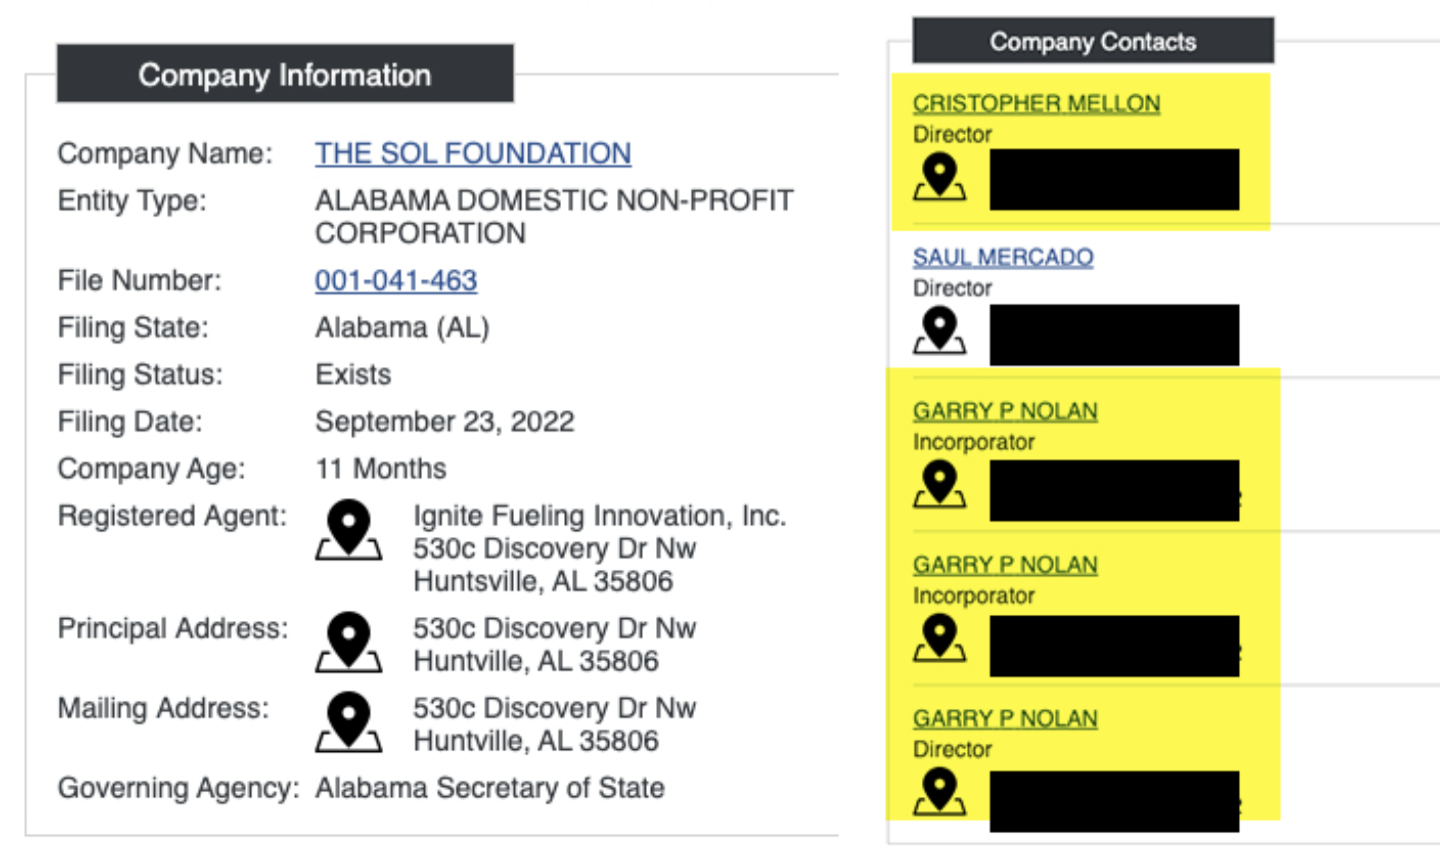
Task: Click Ignite Fueling Innovation, Inc. agent text
Action: (600, 516)
